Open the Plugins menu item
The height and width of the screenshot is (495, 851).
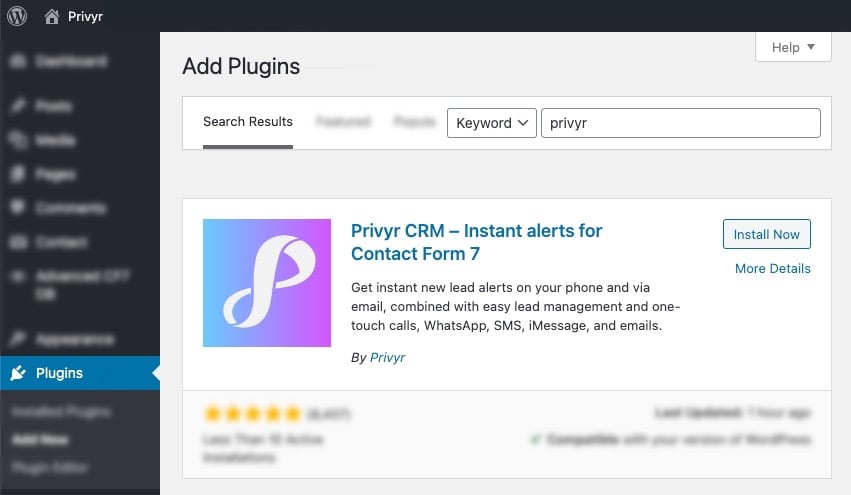click(60, 373)
